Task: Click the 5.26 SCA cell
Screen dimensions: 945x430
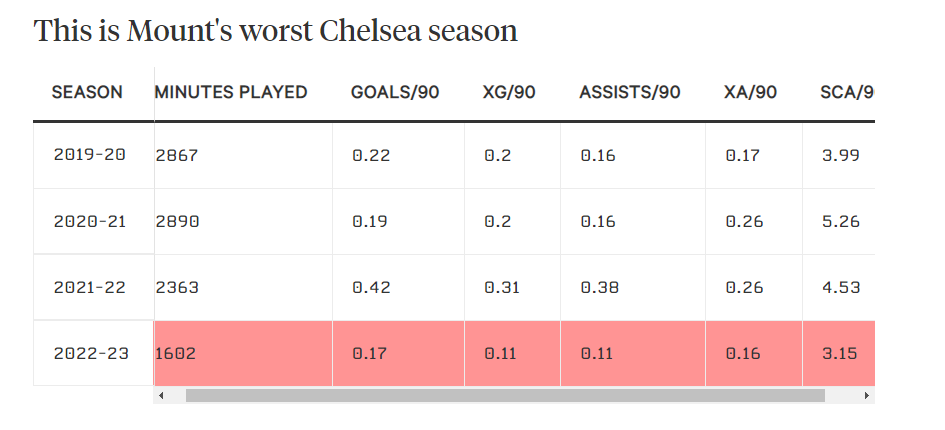Action: click(x=840, y=221)
